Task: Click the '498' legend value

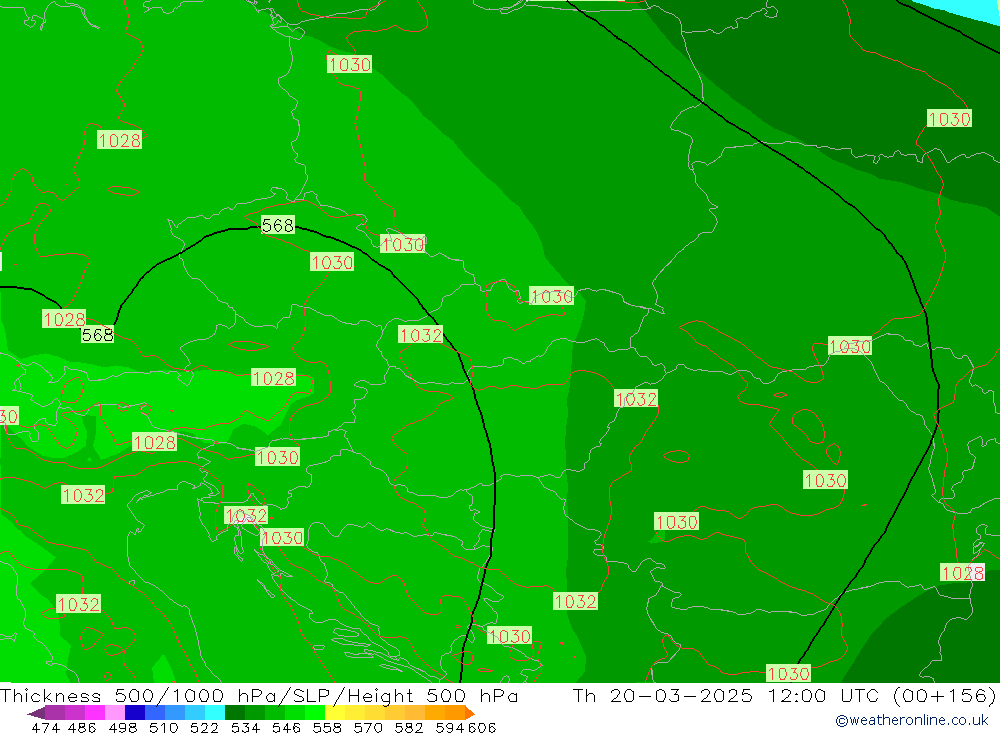Action: tap(123, 727)
